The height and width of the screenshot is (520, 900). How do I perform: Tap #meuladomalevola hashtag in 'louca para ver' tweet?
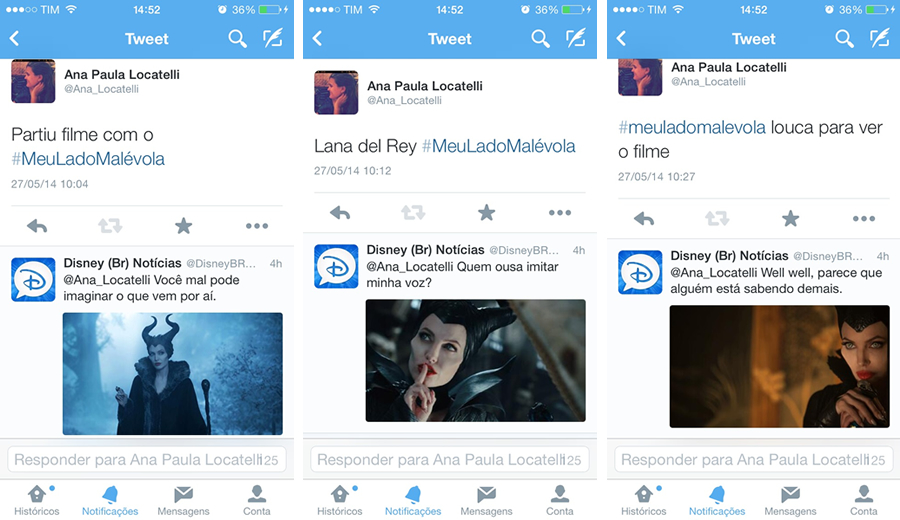[692, 127]
